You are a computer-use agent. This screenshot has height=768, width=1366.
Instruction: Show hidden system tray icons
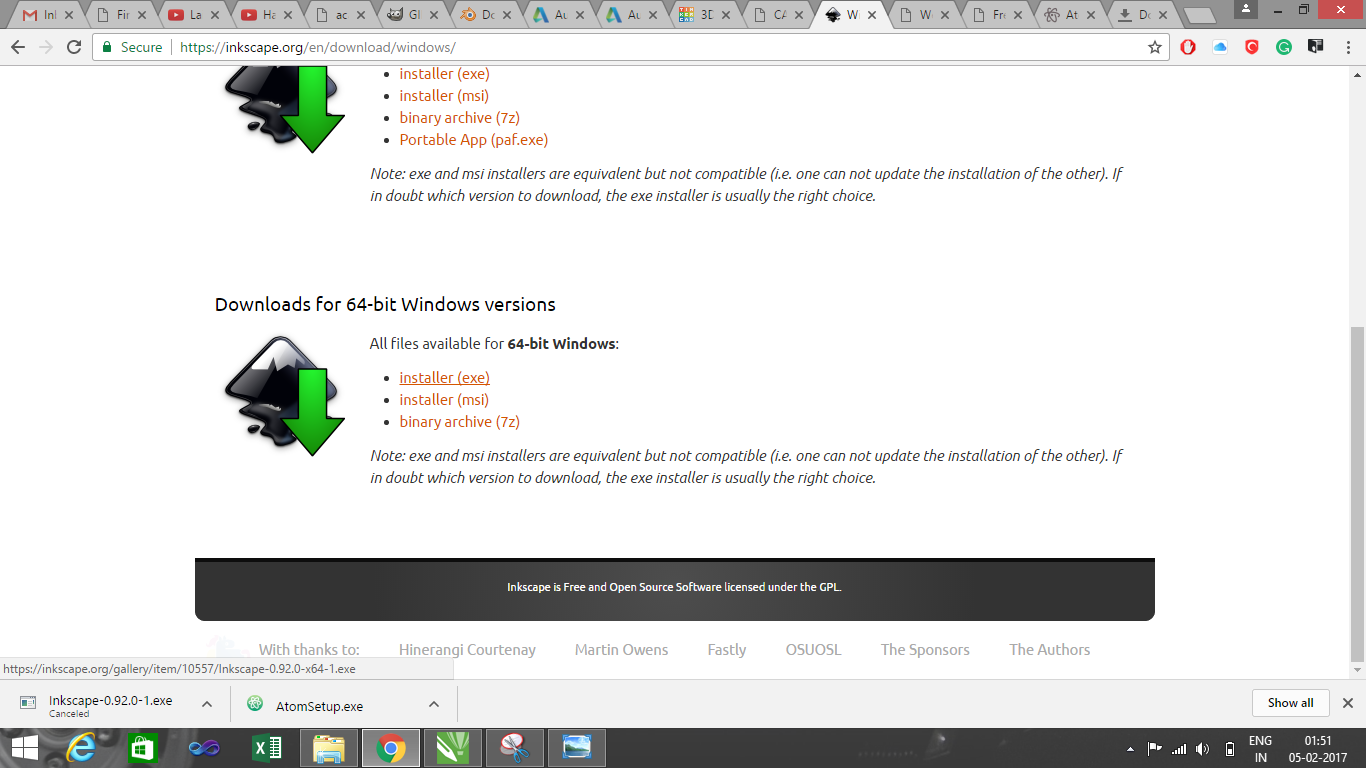(1131, 748)
